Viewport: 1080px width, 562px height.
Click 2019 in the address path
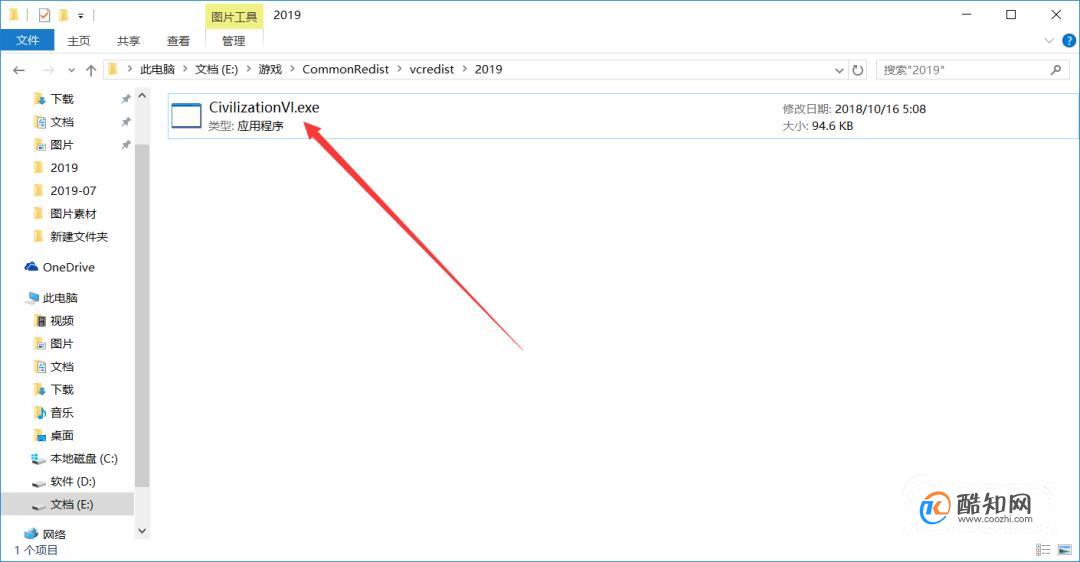pyautogui.click(x=488, y=70)
